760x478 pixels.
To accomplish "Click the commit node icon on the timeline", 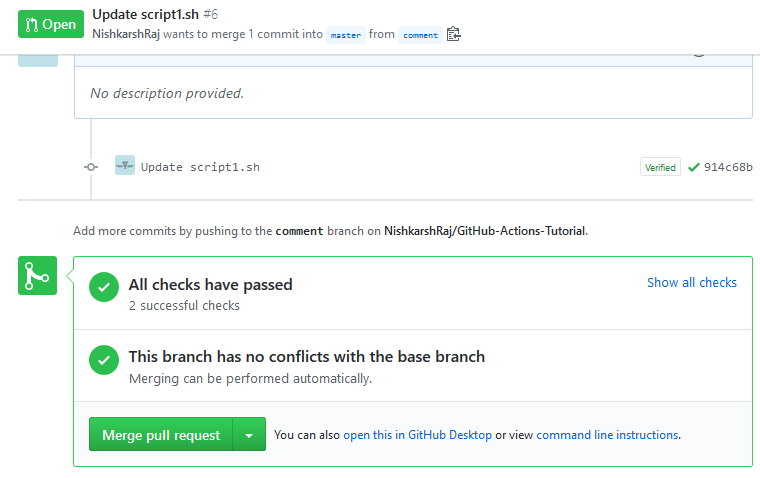I will coord(91,167).
